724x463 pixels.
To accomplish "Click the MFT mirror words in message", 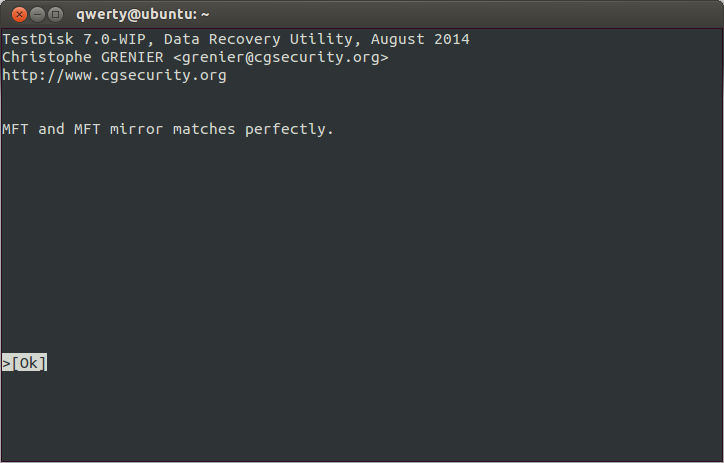I will pyautogui.click(x=119, y=129).
